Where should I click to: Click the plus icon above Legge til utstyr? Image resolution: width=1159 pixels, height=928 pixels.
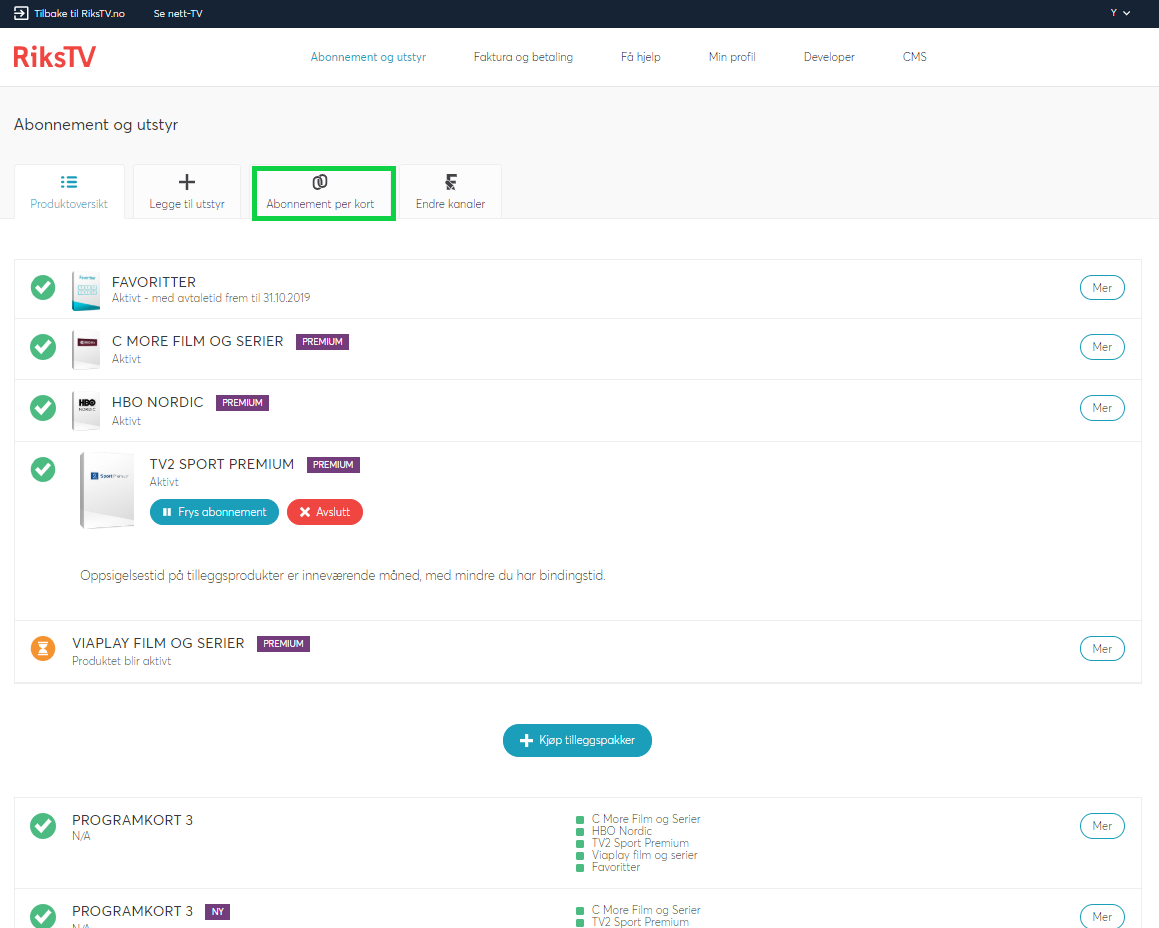(187, 182)
